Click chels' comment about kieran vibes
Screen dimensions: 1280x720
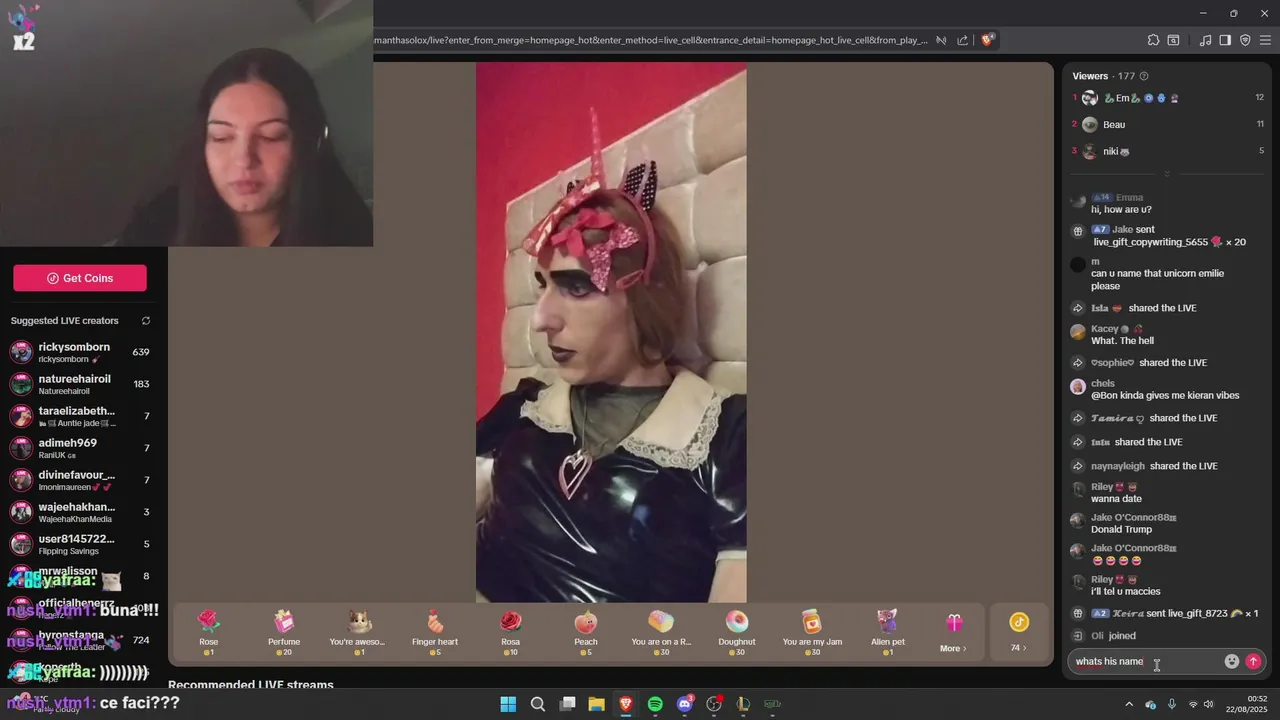point(1165,395)
